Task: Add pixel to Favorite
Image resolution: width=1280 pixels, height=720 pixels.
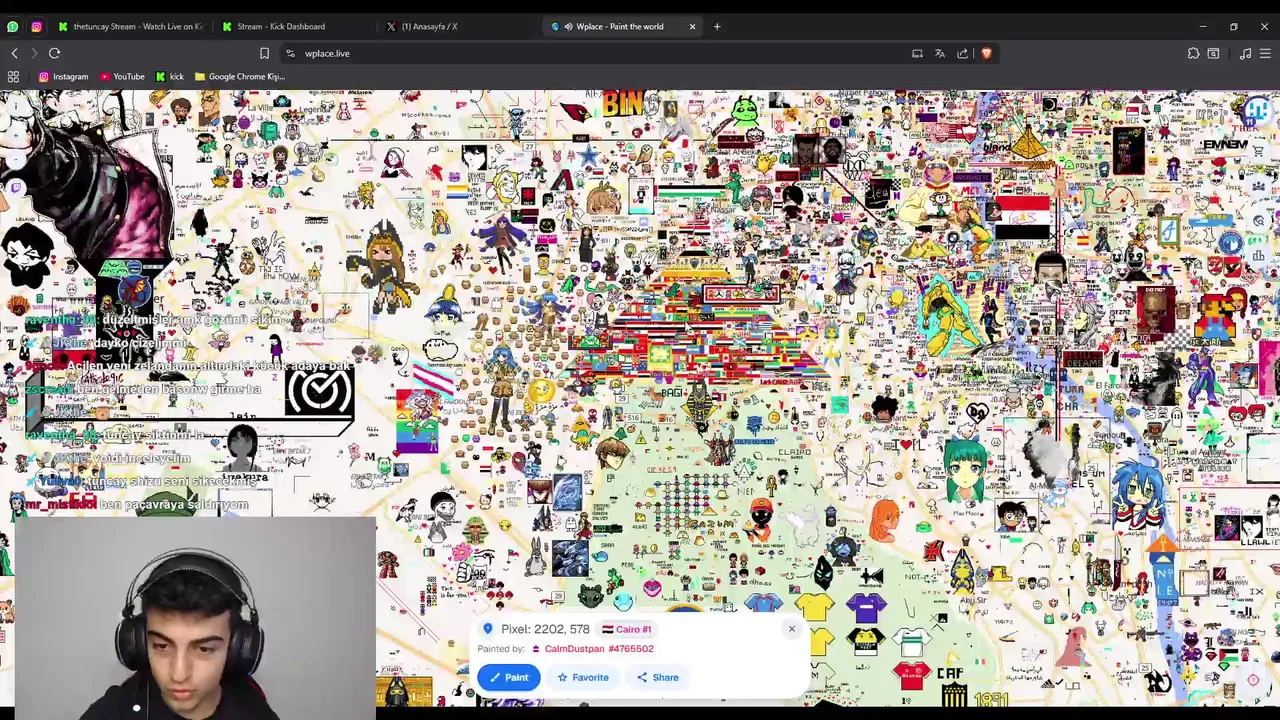Action: (582, 677)
